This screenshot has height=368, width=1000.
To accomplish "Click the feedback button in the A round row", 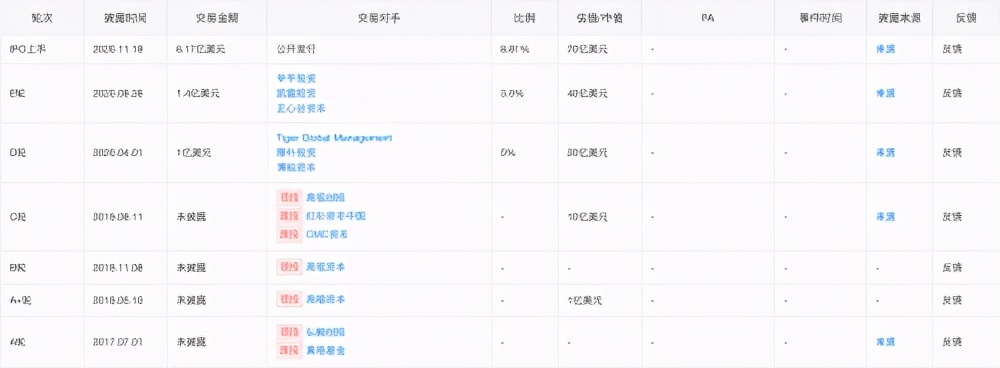I will click(952, 341).
